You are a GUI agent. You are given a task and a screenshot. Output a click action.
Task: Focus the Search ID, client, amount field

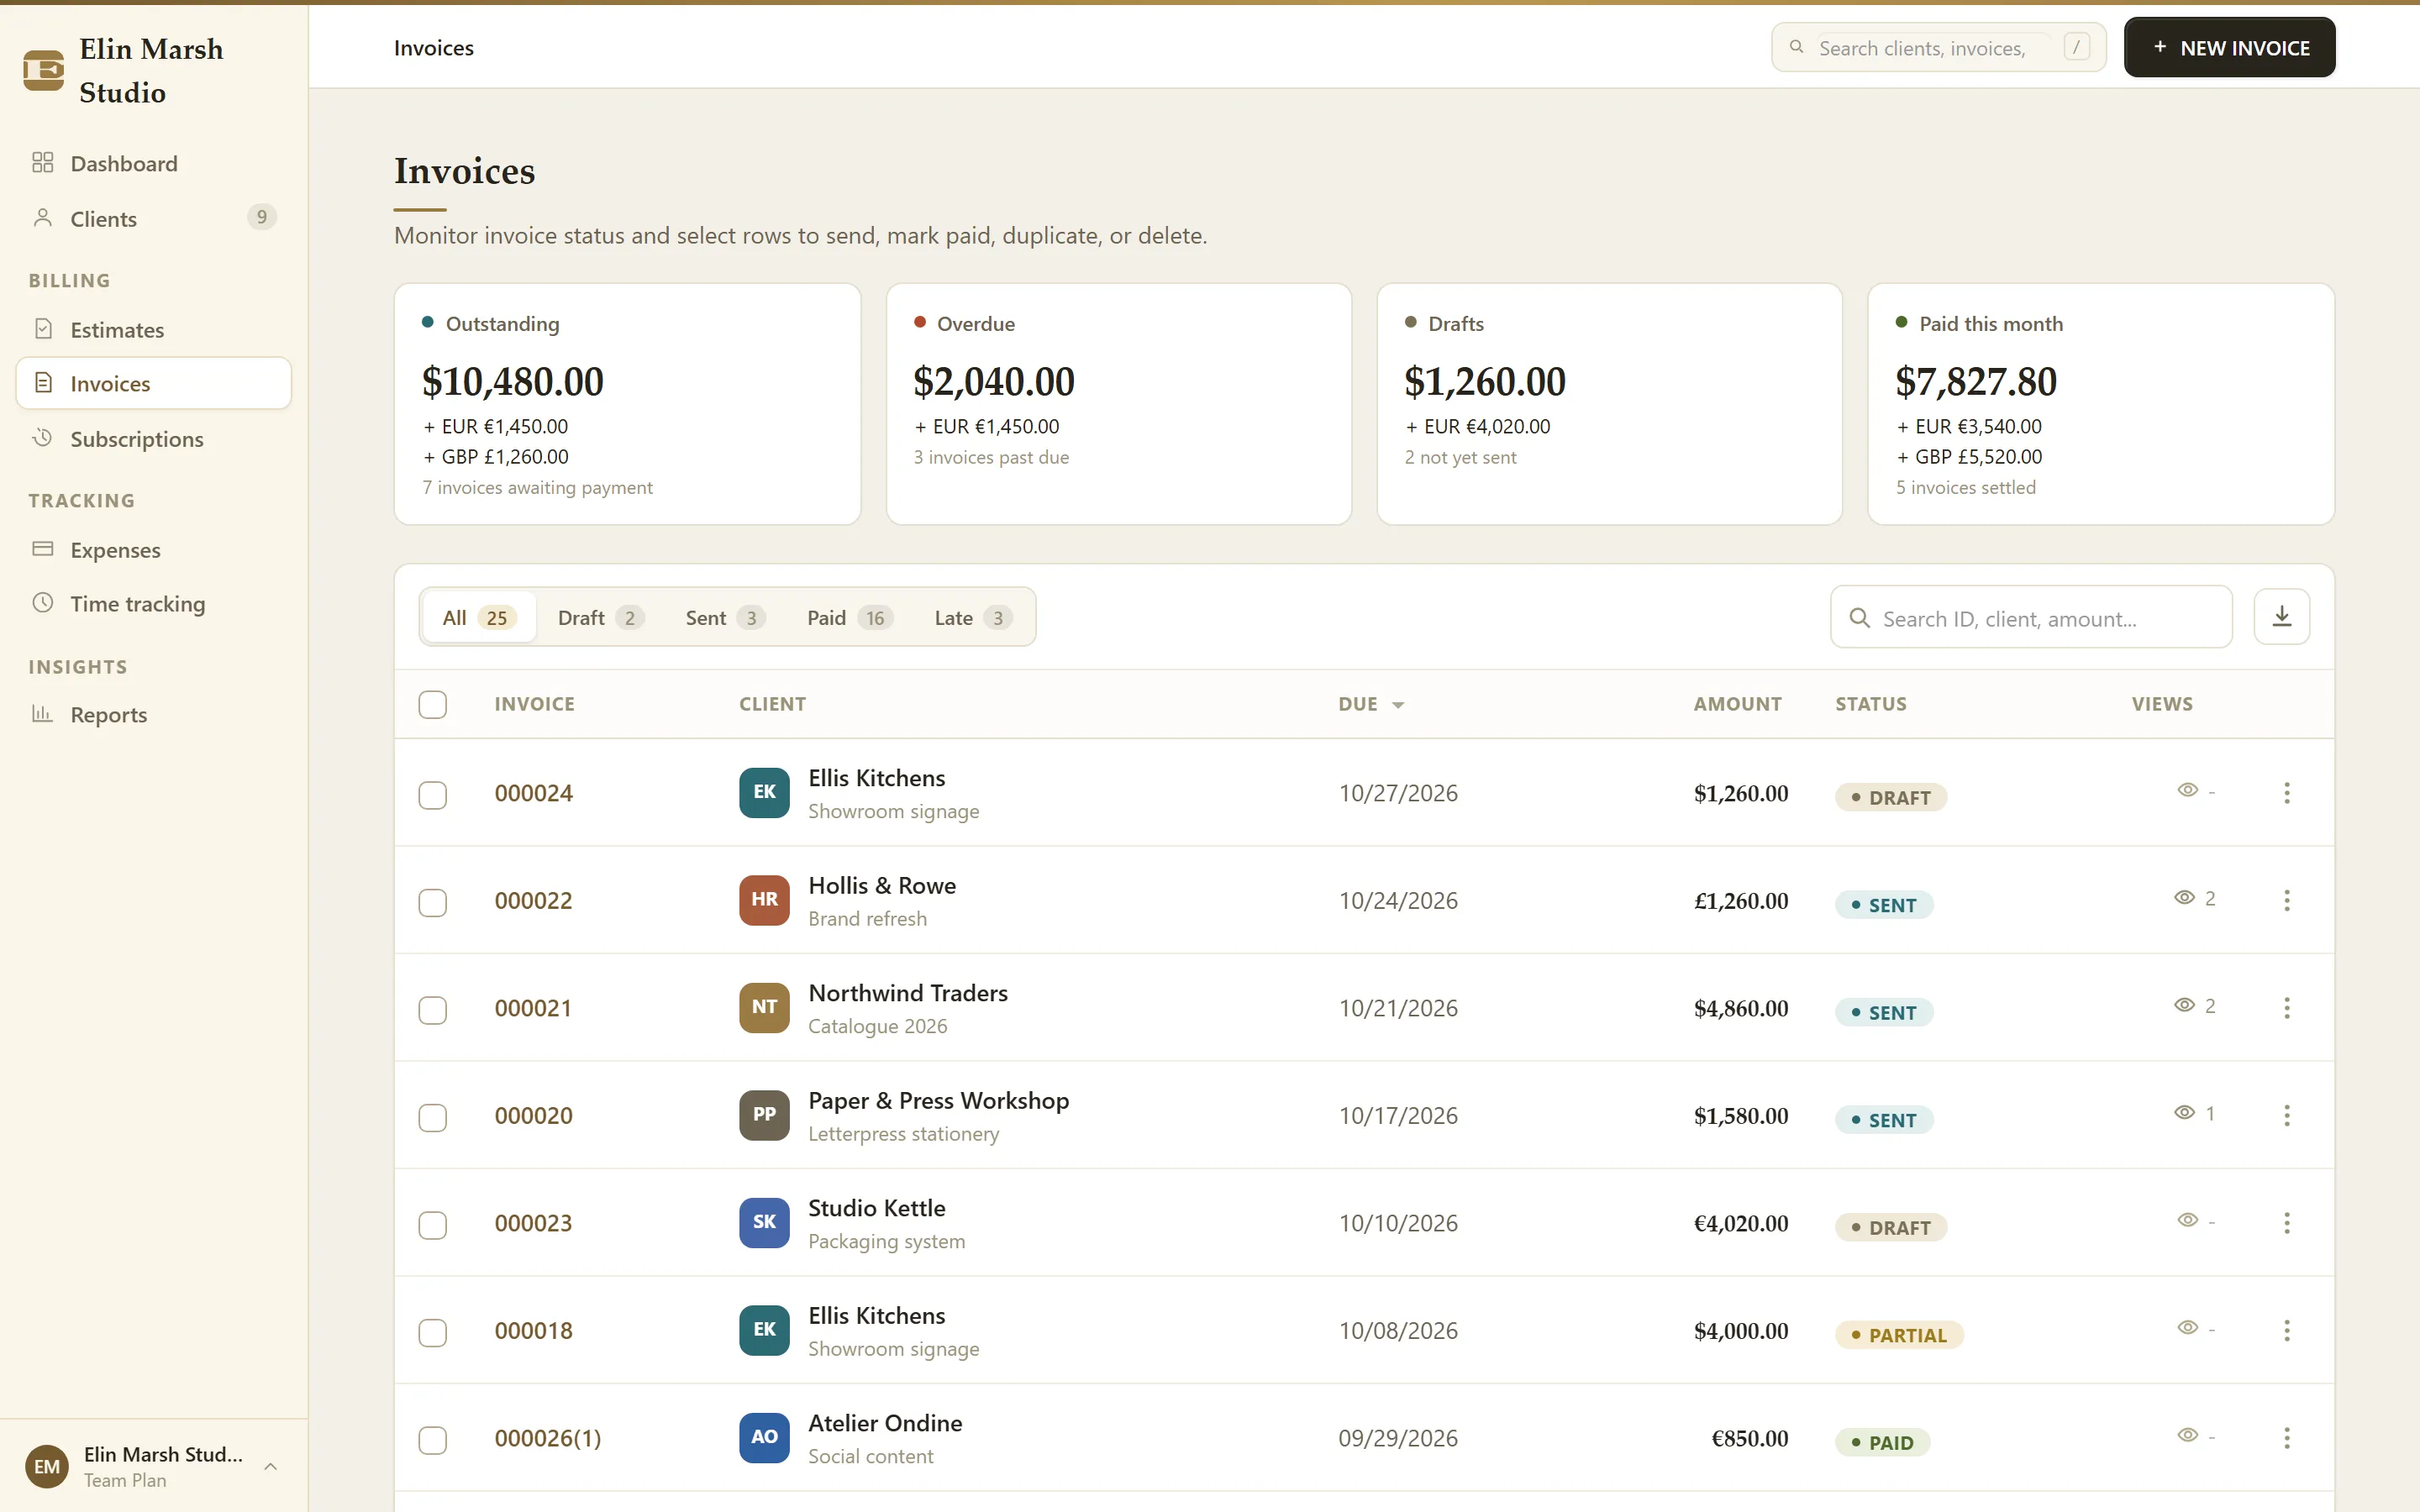point(2030,618)
